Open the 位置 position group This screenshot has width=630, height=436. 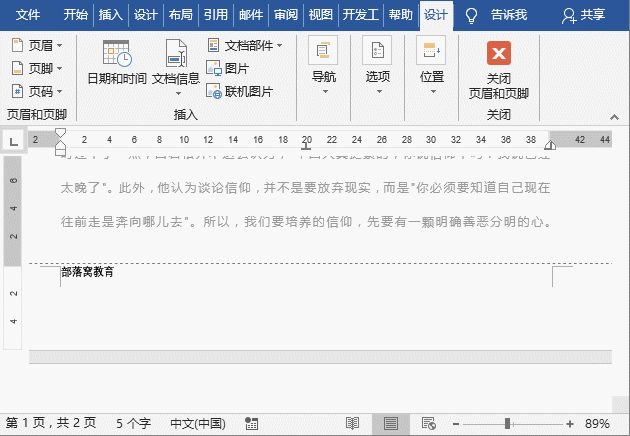(432, 60)
